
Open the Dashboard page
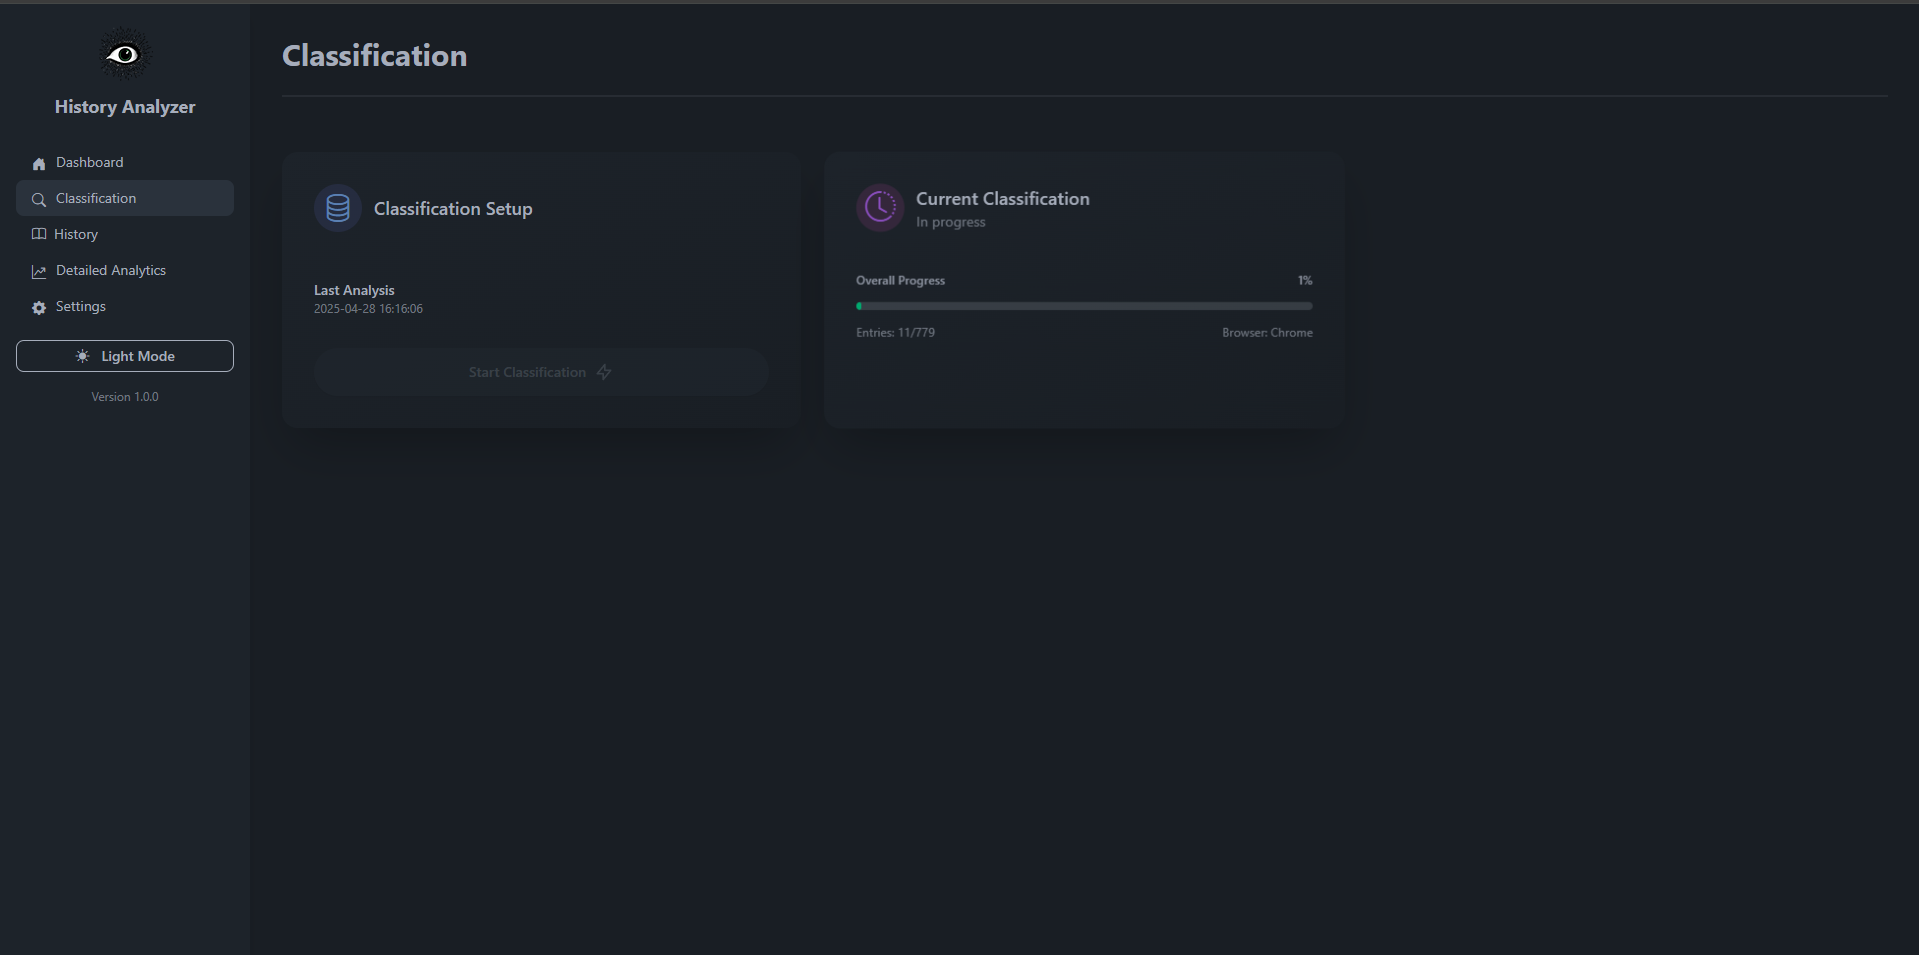(125, 162)
